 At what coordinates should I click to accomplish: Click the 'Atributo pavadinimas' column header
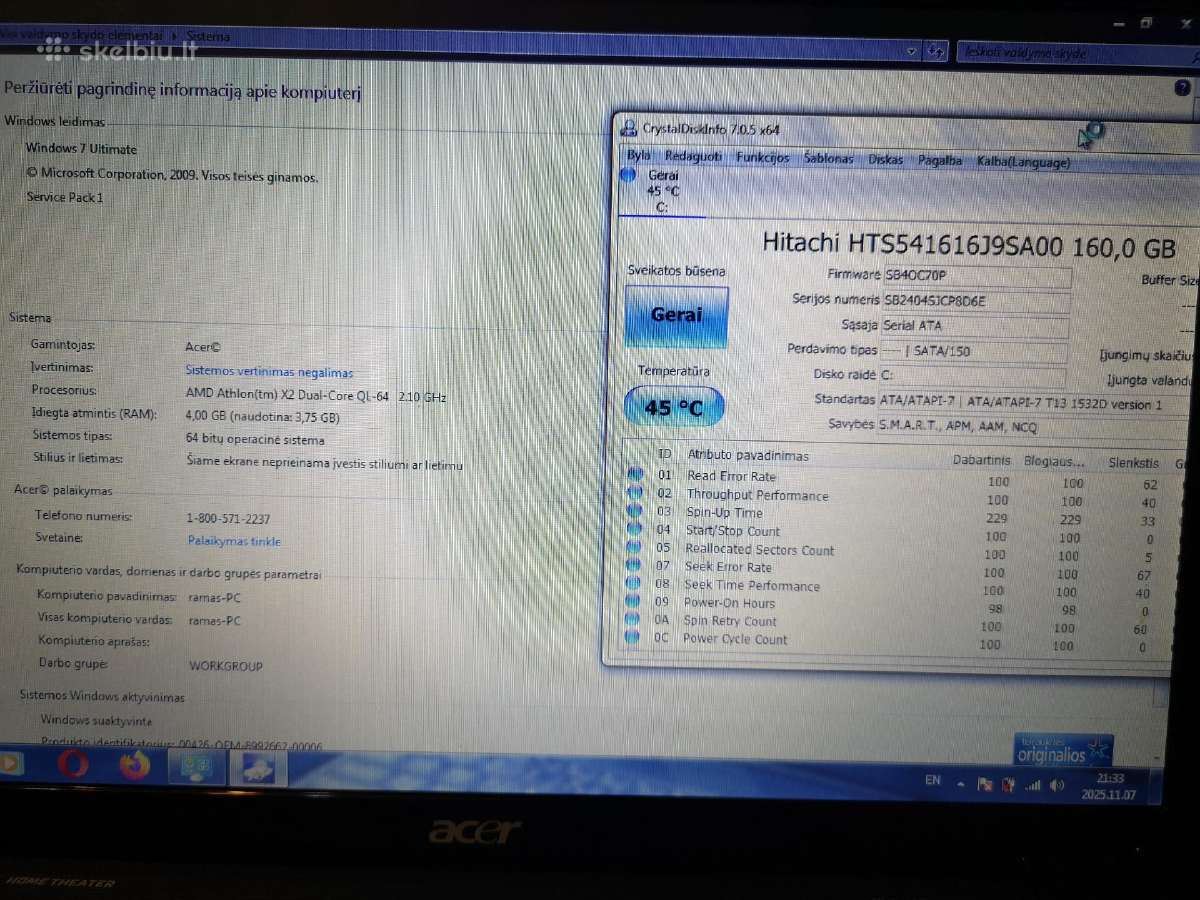pos(748,455)
